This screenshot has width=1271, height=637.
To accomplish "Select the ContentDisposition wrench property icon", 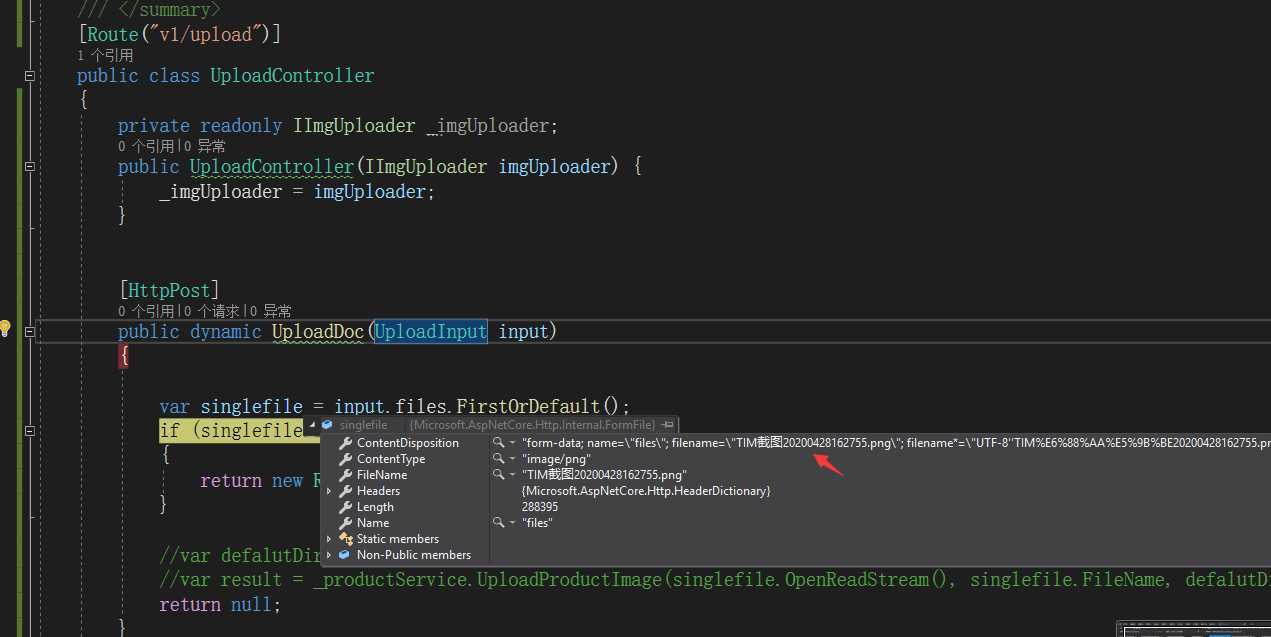I will (346, 443).
